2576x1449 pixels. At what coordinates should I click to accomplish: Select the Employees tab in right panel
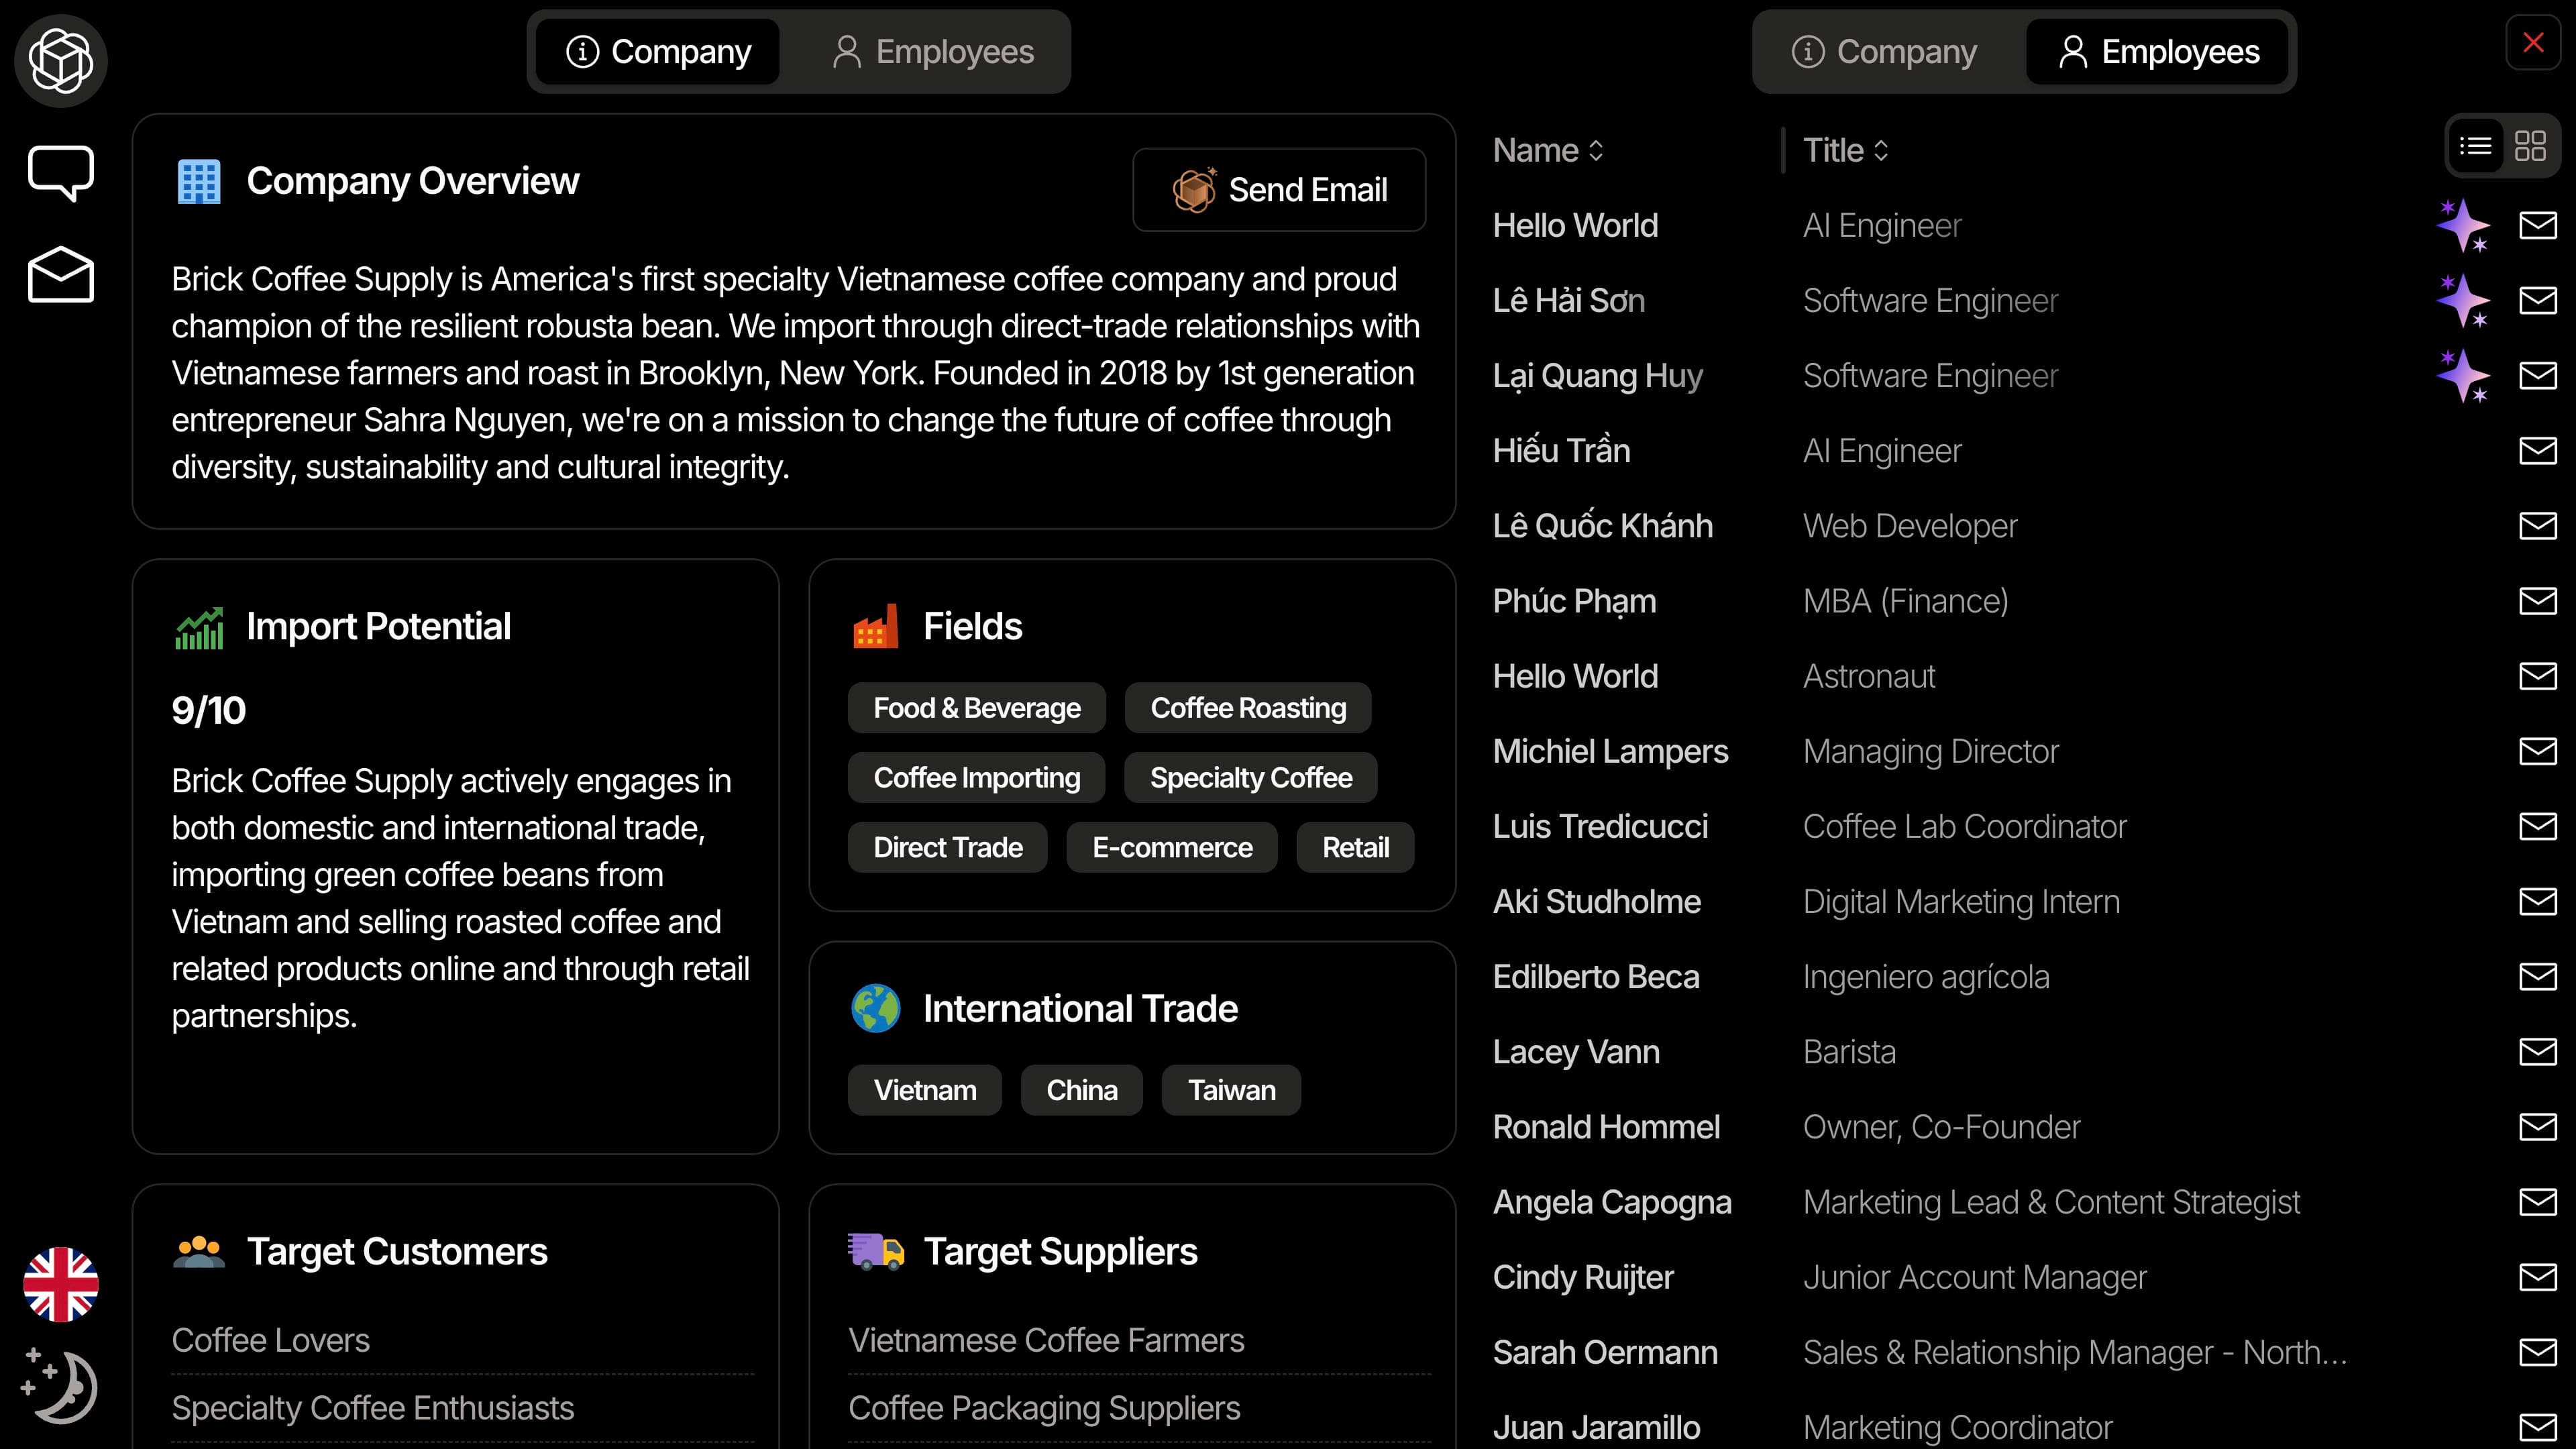pyautogui.click(x=2158, y=52)
